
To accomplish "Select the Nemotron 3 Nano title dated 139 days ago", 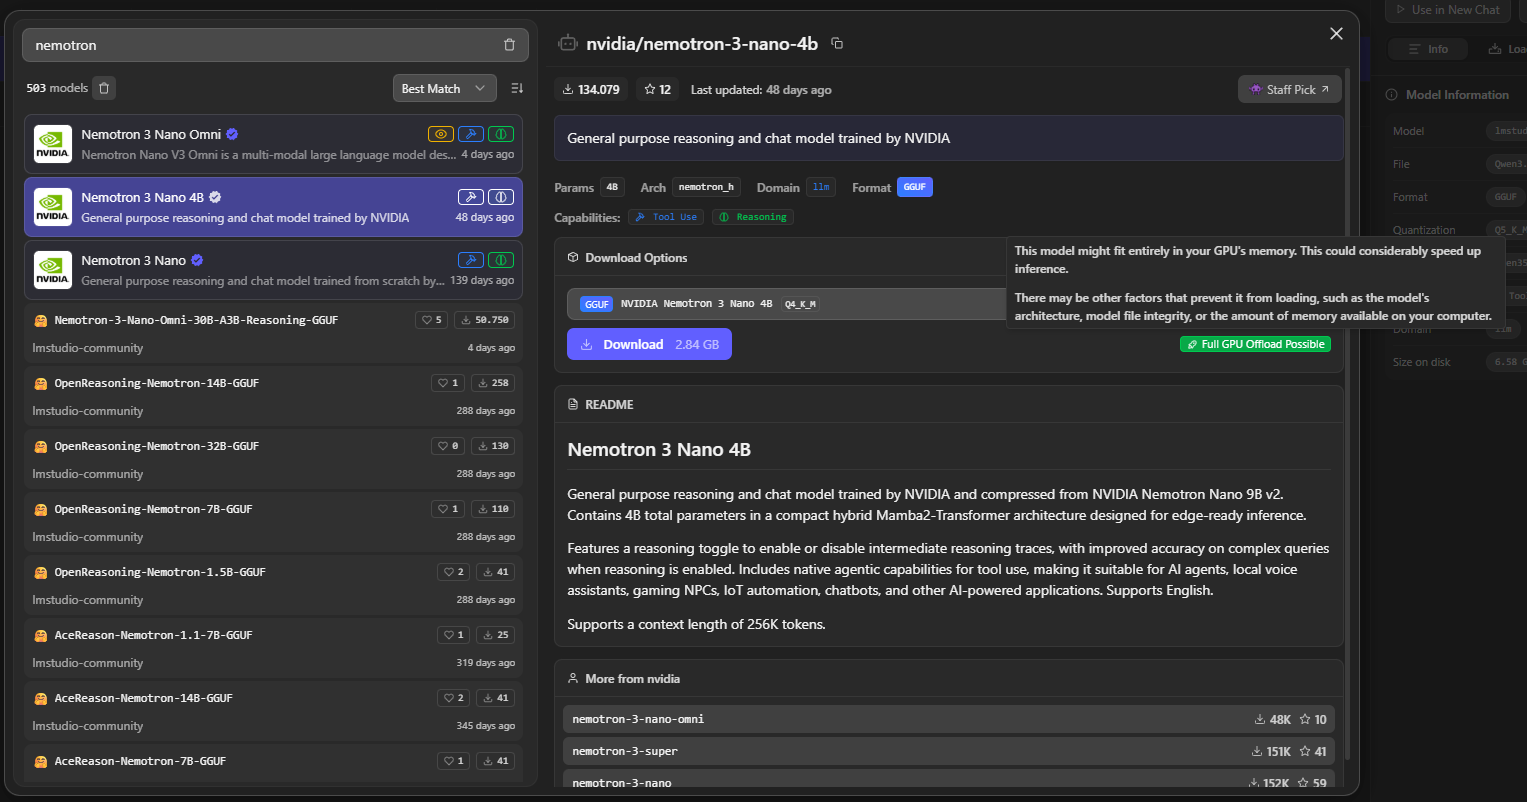I will point(134,260).
